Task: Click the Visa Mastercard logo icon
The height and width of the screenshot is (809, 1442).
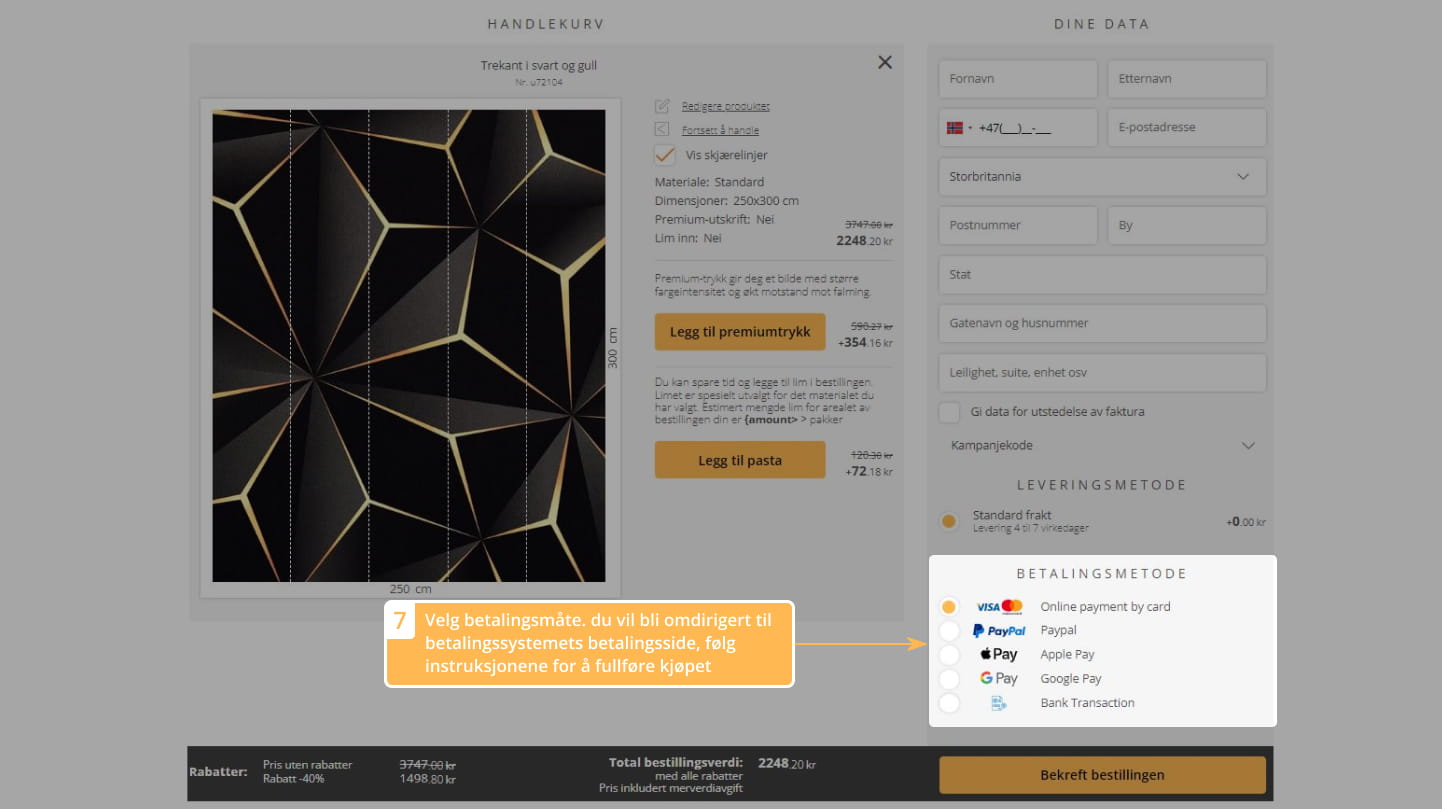Action: coord(999,607)
